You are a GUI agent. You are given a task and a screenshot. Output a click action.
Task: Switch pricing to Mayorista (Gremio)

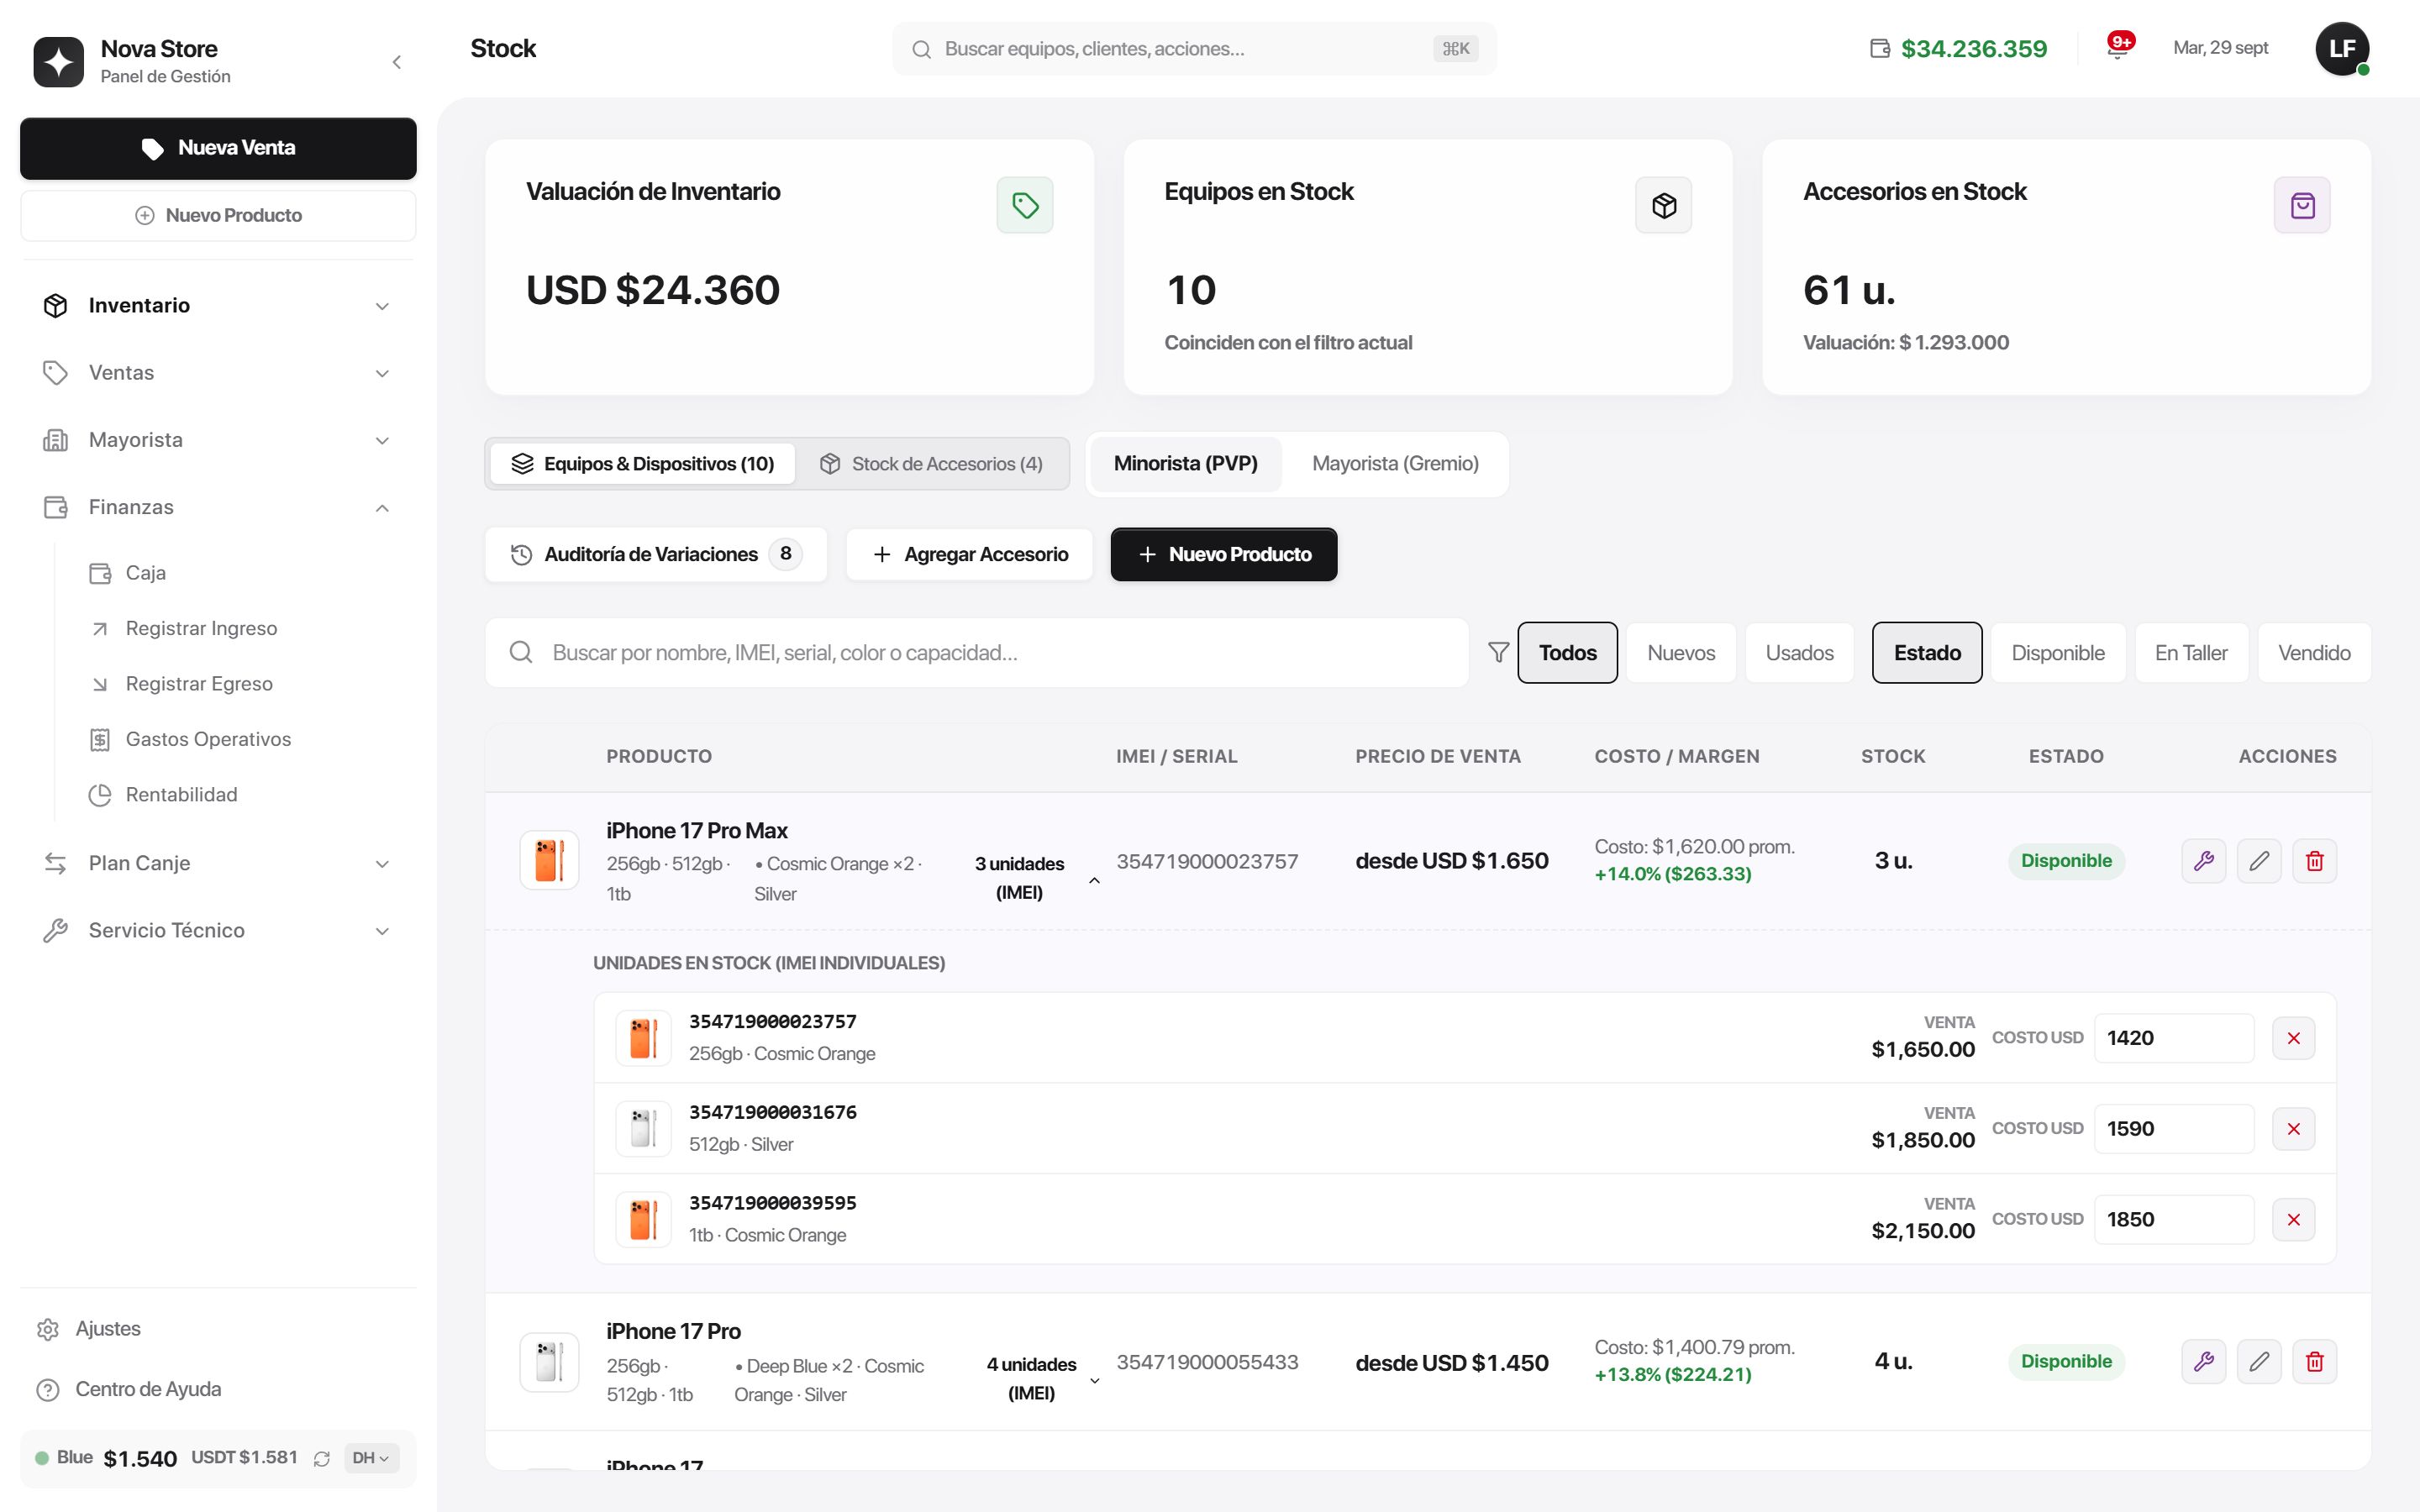click(1395, 464)
